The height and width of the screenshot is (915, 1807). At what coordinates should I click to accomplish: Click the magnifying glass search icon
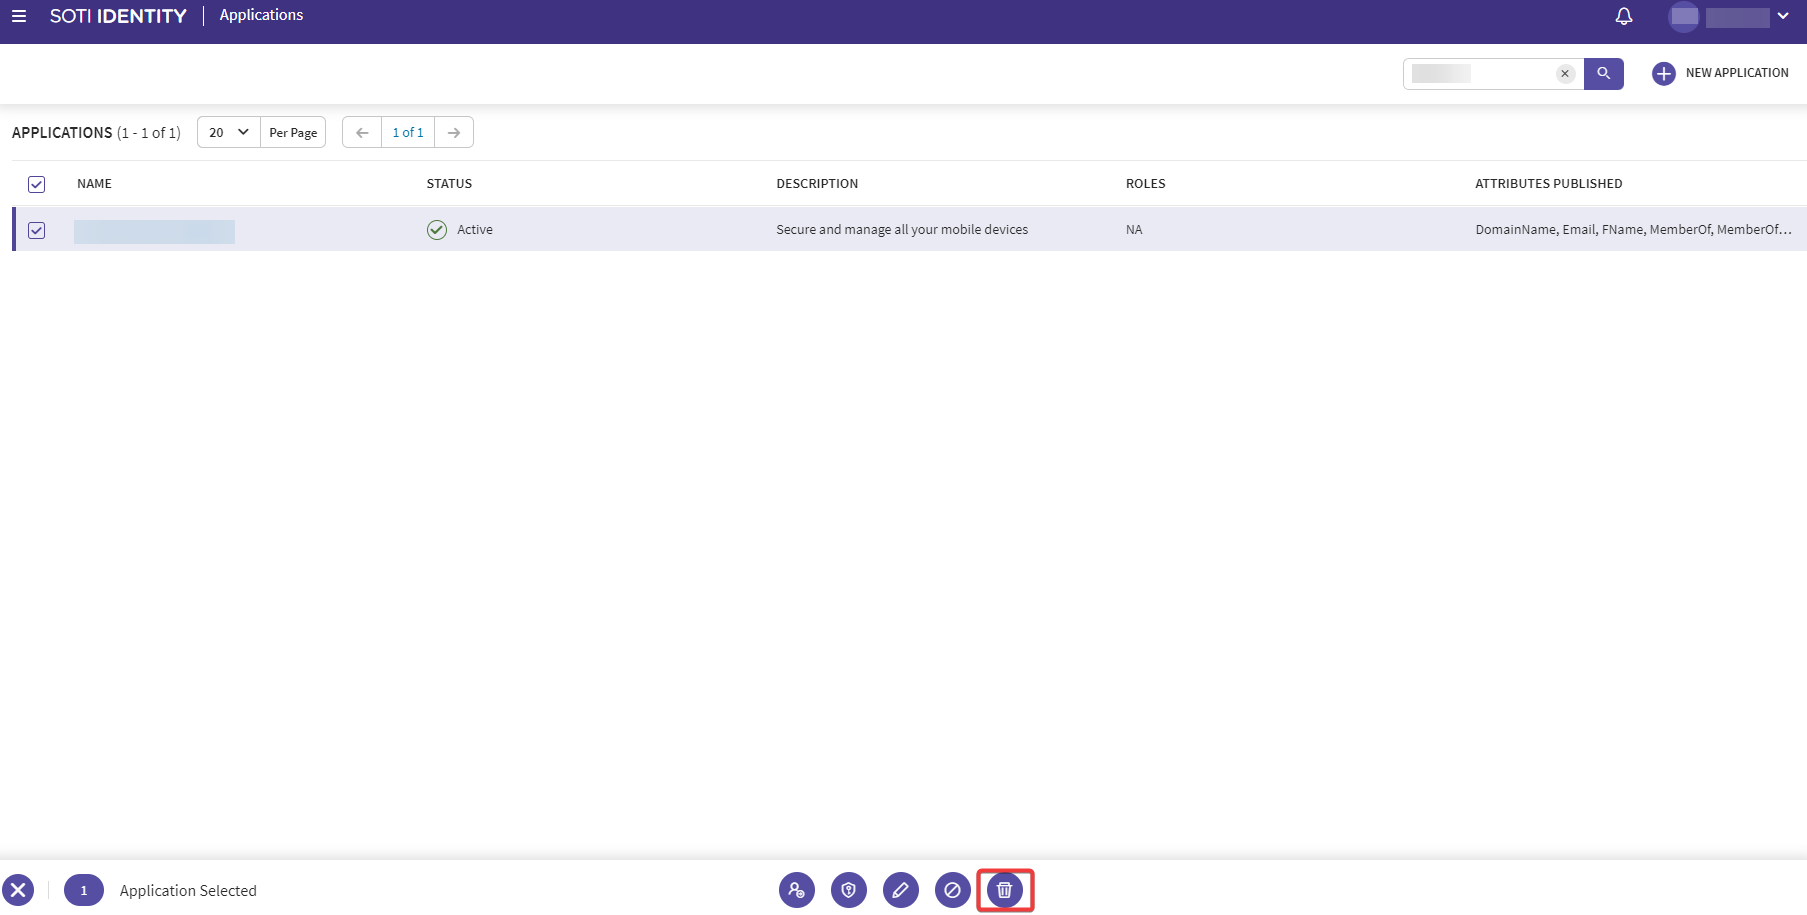coord(1604,73)
